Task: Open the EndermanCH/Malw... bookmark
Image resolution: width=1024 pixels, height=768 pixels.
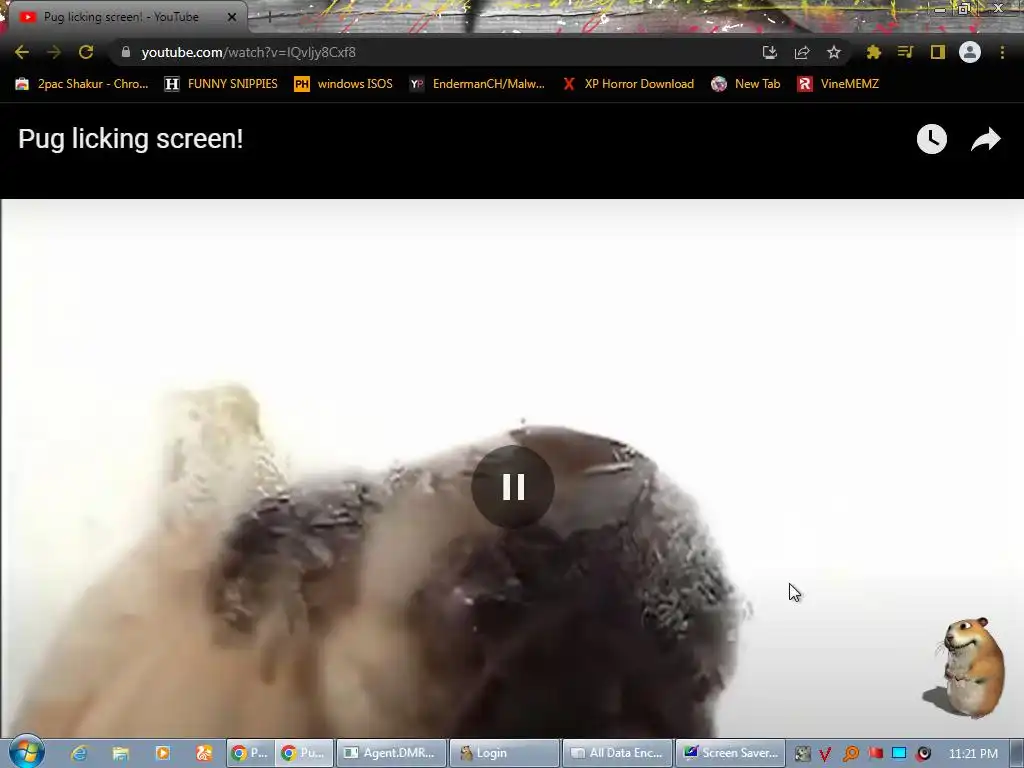Action: coord(477,84)
